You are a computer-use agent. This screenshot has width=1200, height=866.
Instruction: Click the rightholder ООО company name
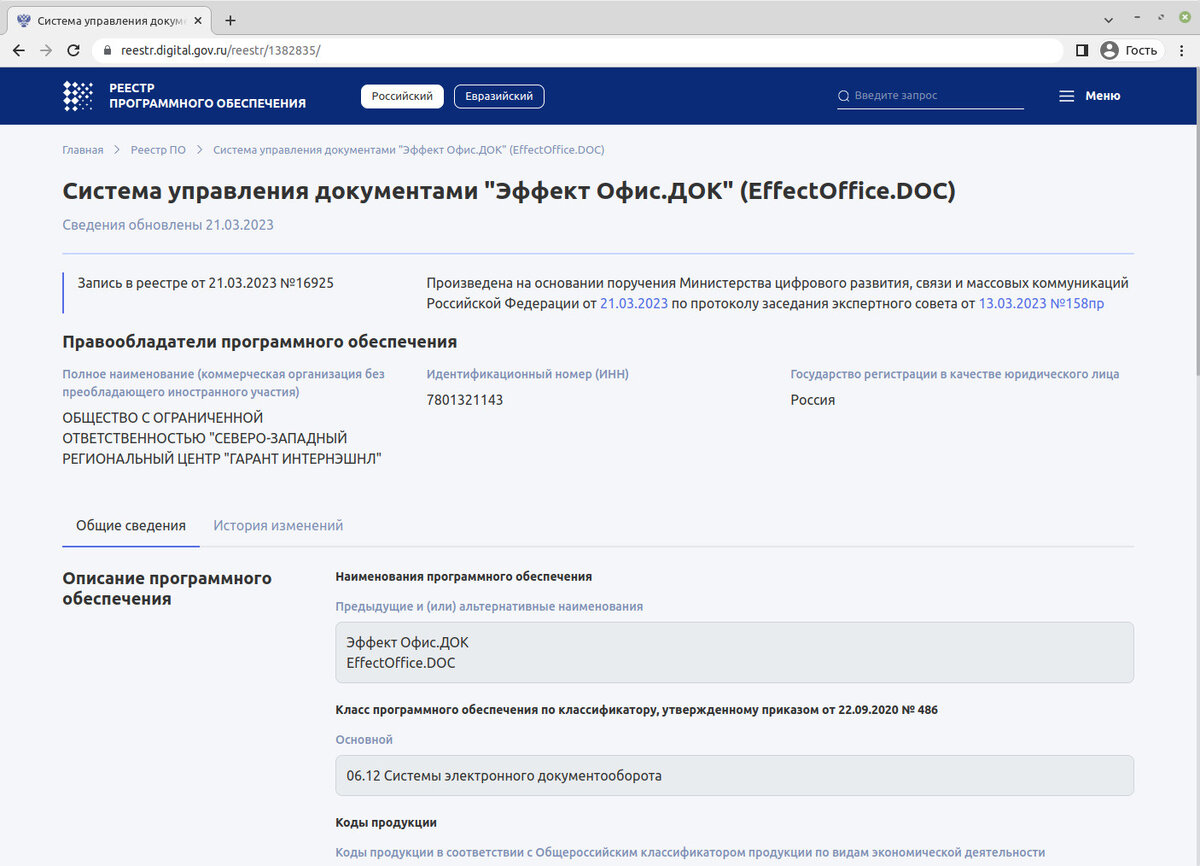point(222,438)
